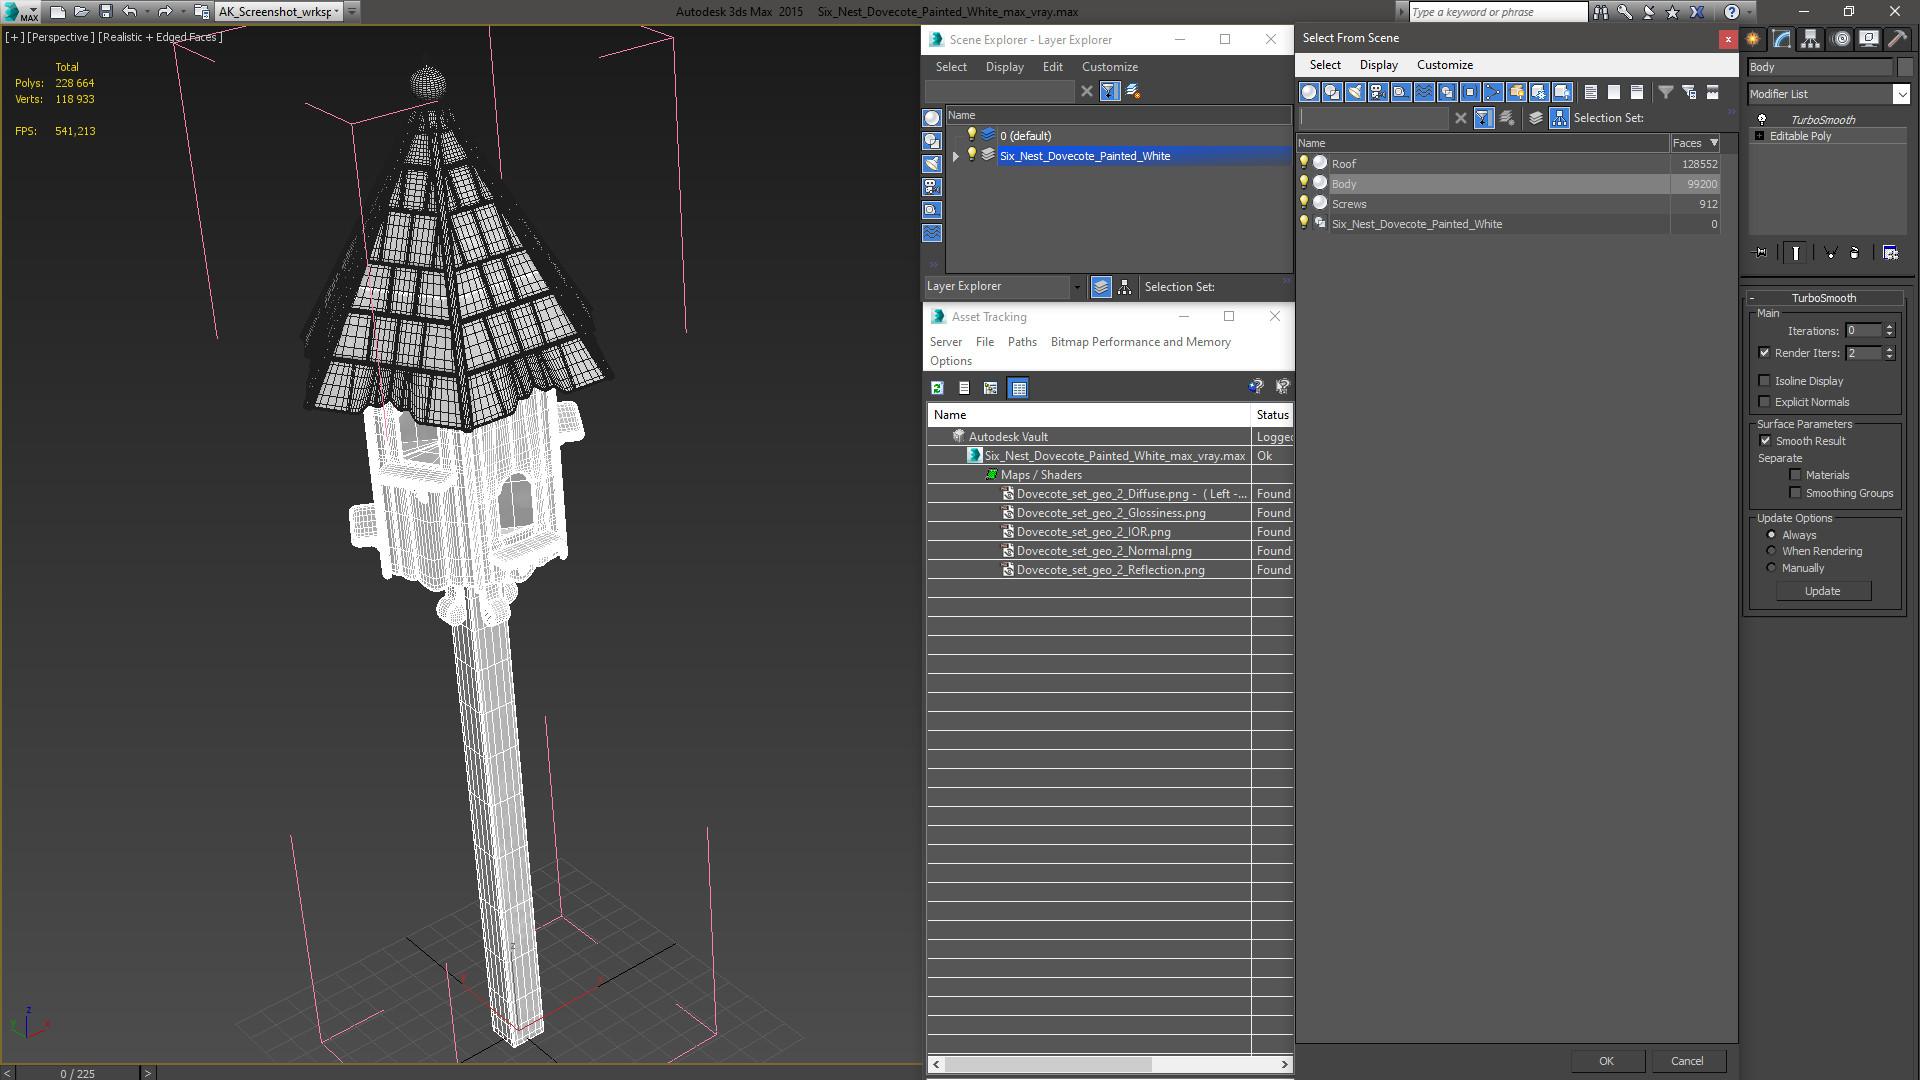Toggle Display Lights filter icon
The height and width of the screenshot is (1080, 1920).
click(x=1355, y=92)
